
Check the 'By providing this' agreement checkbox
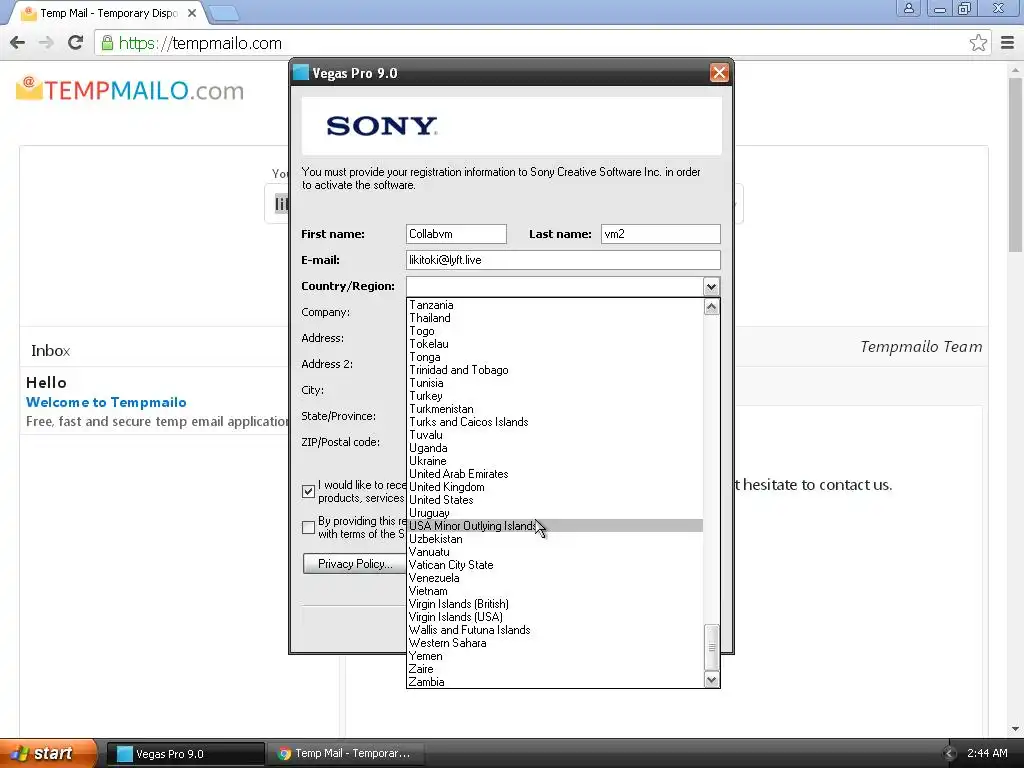coord(309,527)
